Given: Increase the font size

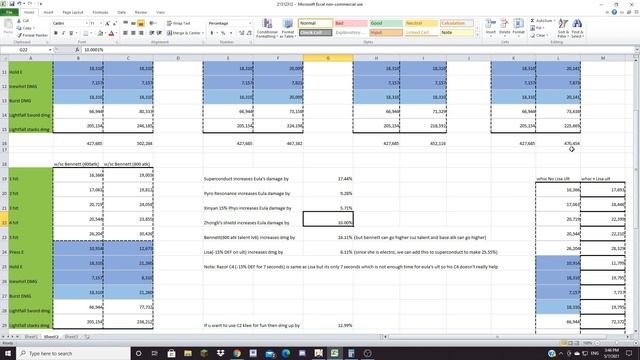Looking at the screenshot, I should (x=107, y=23).
